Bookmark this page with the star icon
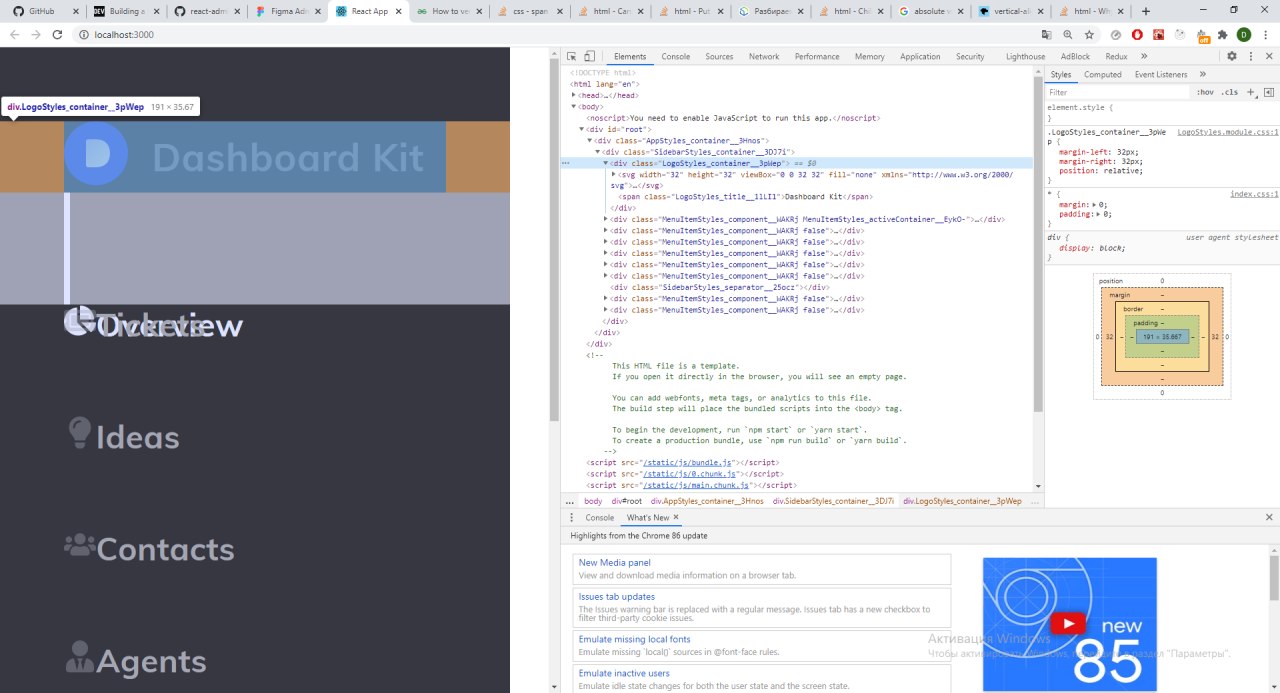Screen dimensions: 1280x693 (x=1089, y=34)
